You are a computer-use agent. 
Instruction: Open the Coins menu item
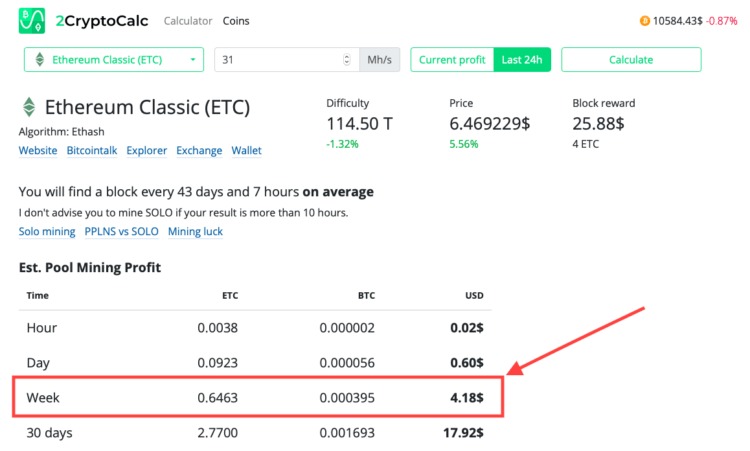[x=236, y=21]
